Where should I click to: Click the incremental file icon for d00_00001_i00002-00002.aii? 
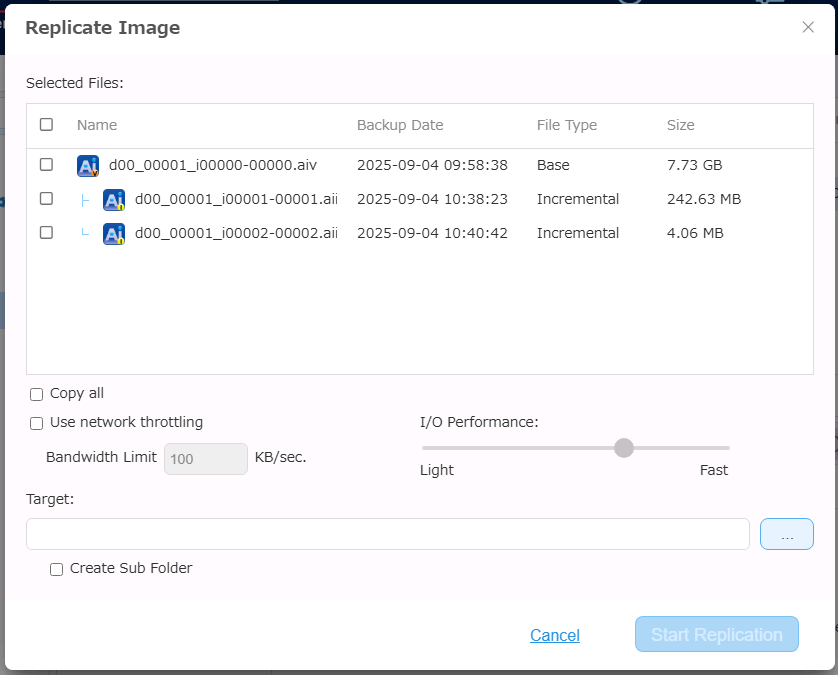[x=114, y=234]
